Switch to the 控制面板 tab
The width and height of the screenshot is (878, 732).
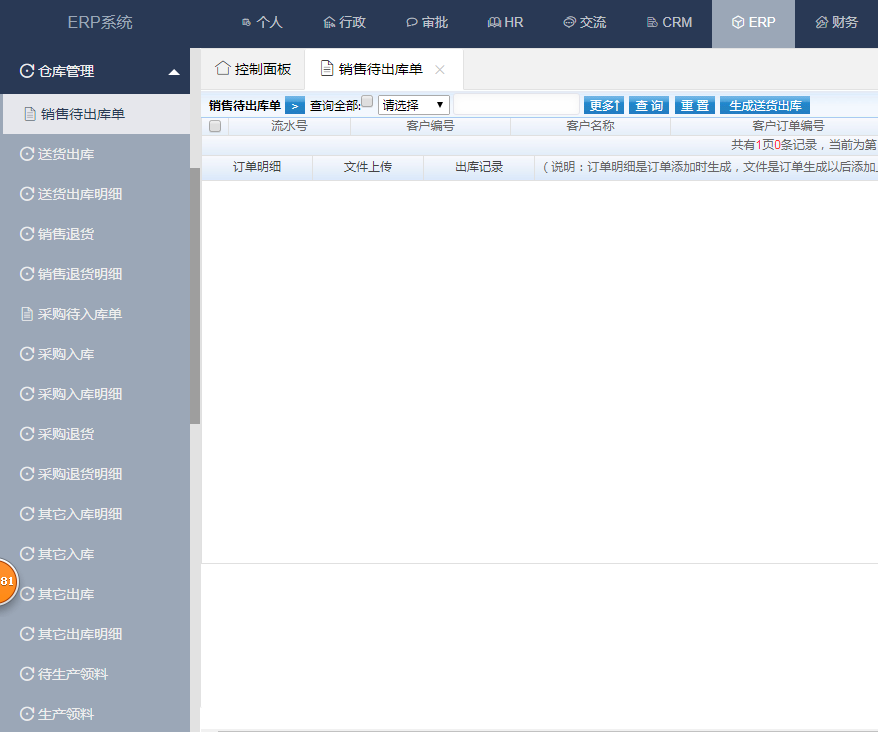click(253, 69)
